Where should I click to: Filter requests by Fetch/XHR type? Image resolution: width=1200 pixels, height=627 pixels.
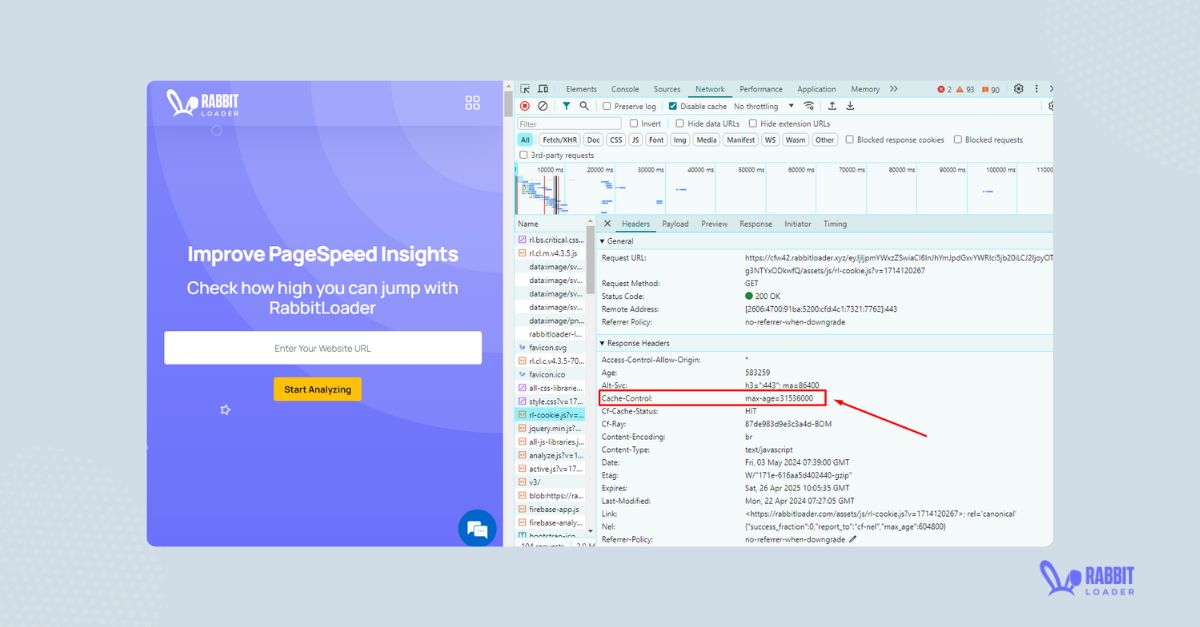point(559,140)
